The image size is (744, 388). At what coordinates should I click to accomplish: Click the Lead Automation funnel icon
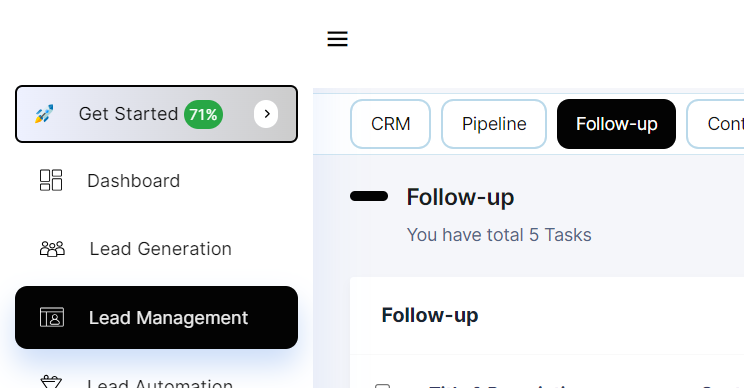click(x=51, y=382)
